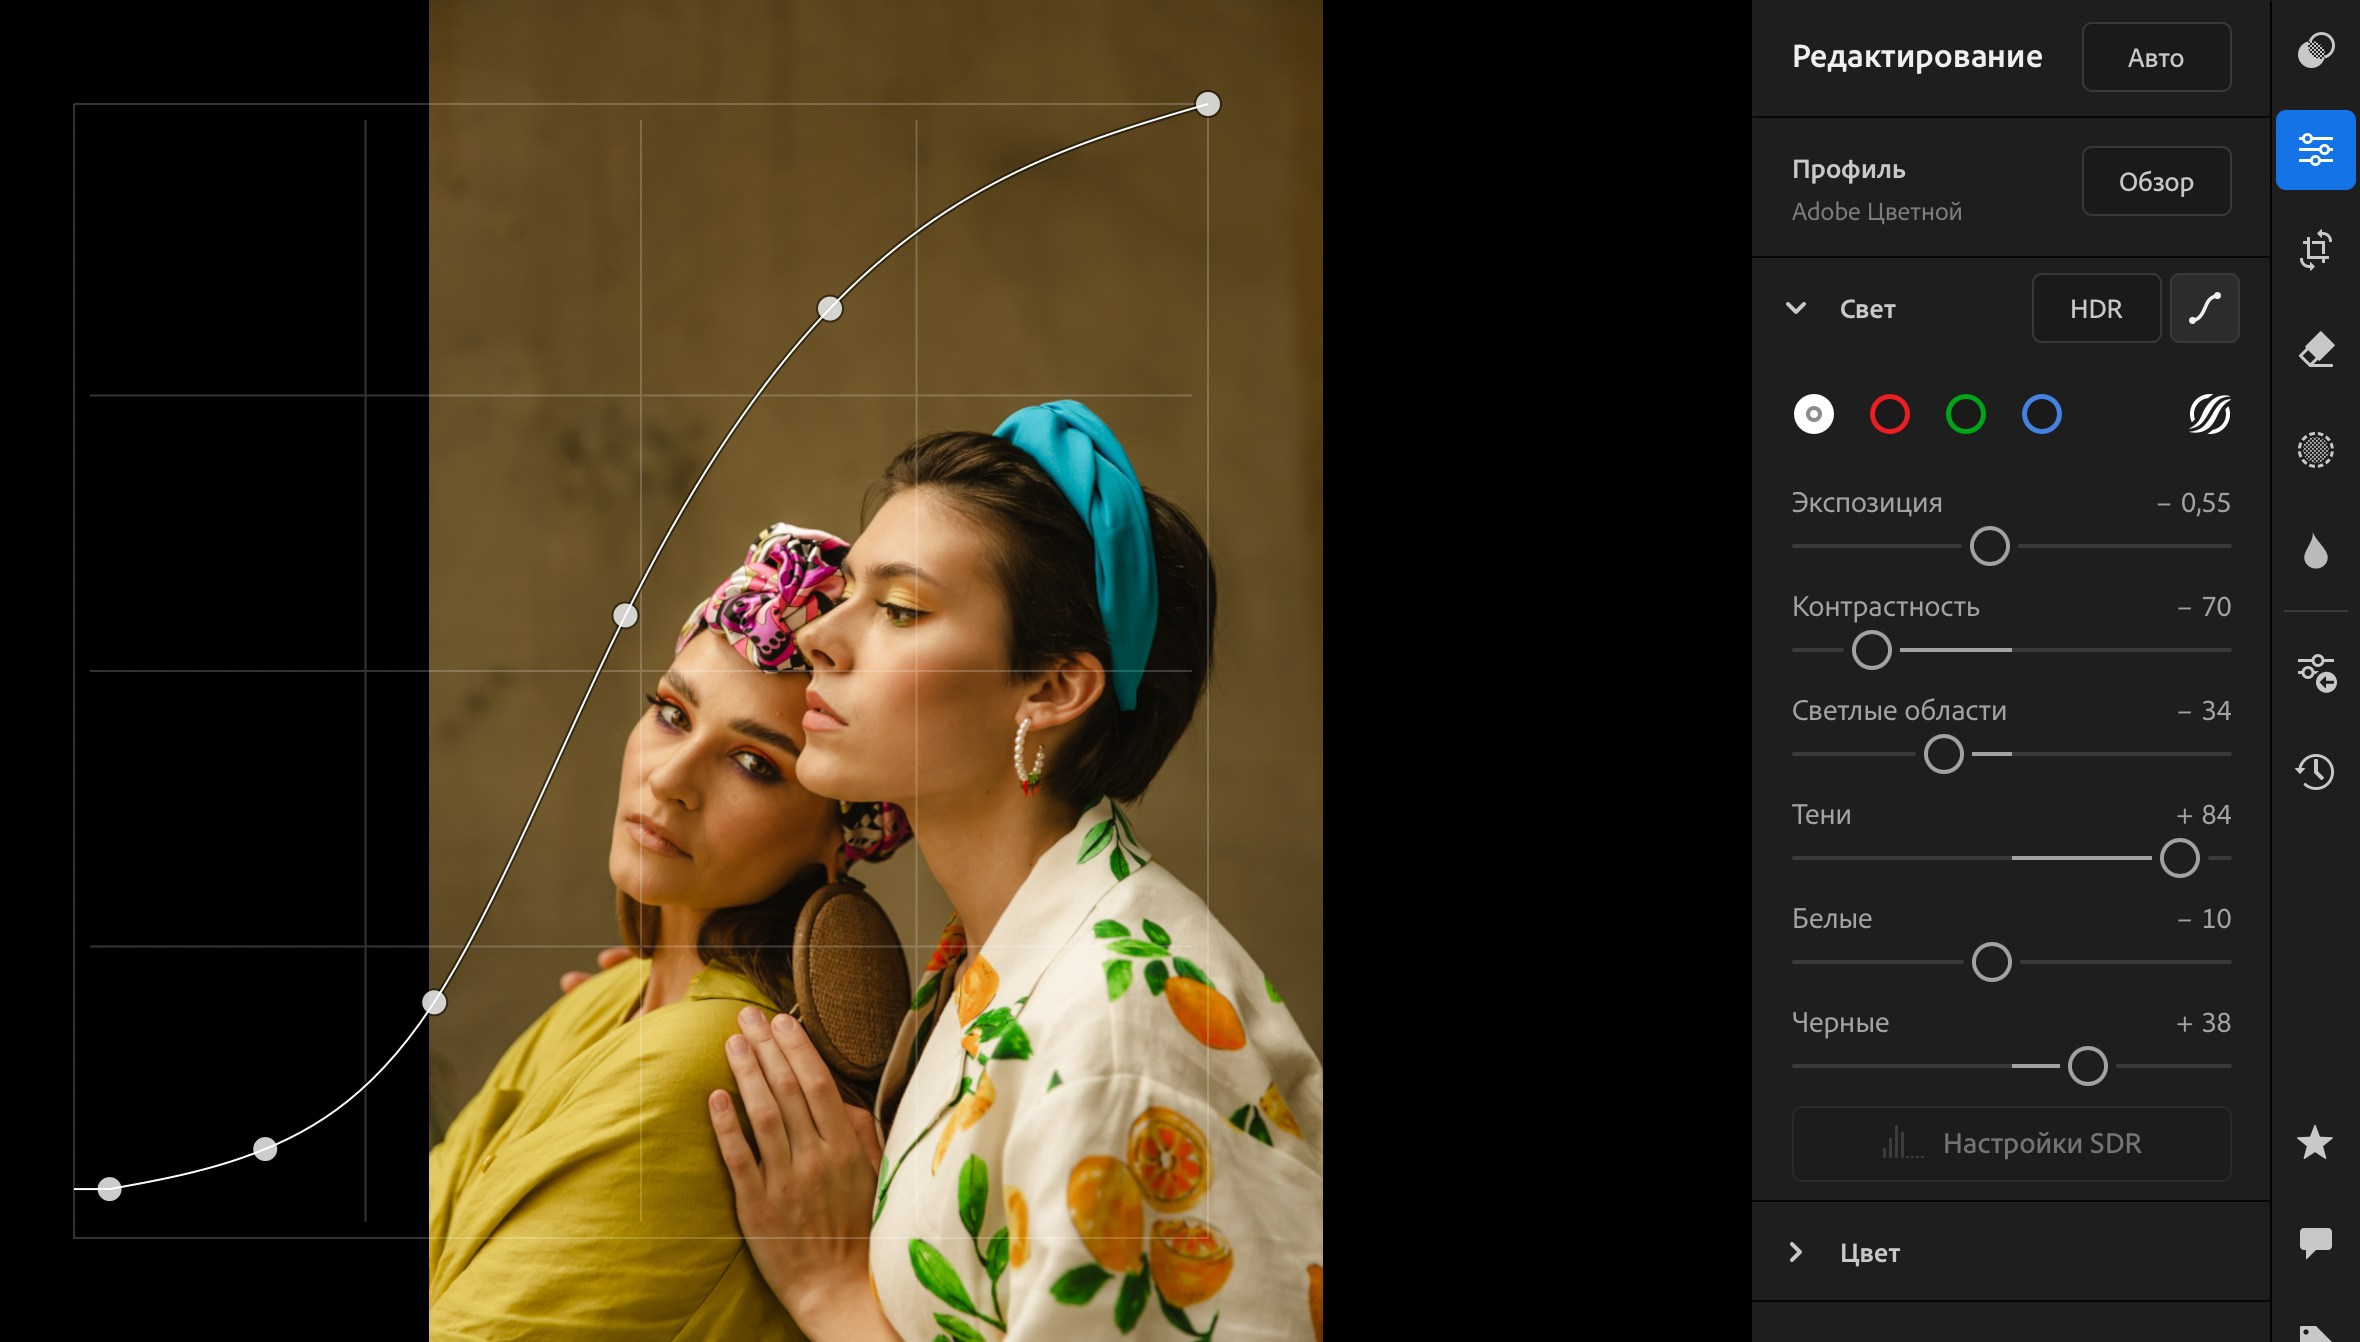Select the Crop and rotate tool

tap(2315, 250)
